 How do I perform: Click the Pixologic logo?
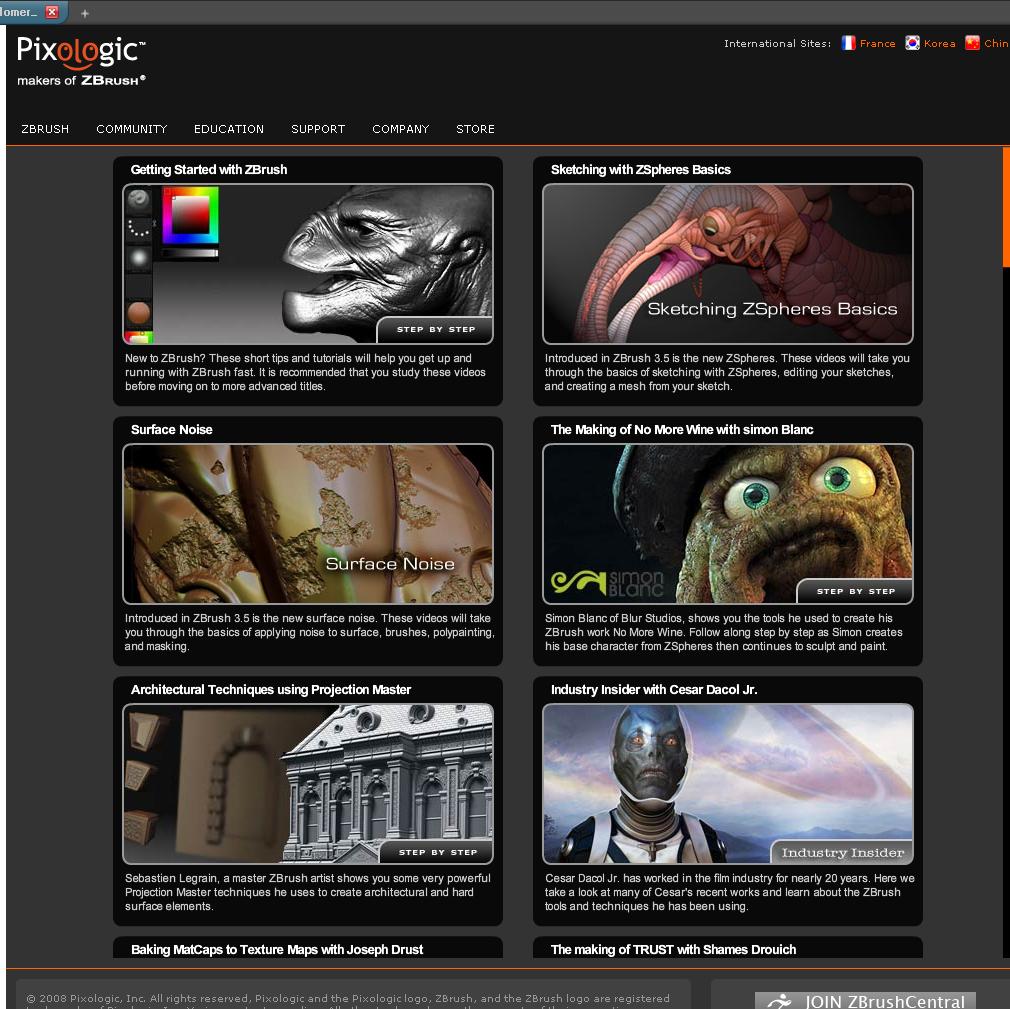coord(81,61)
